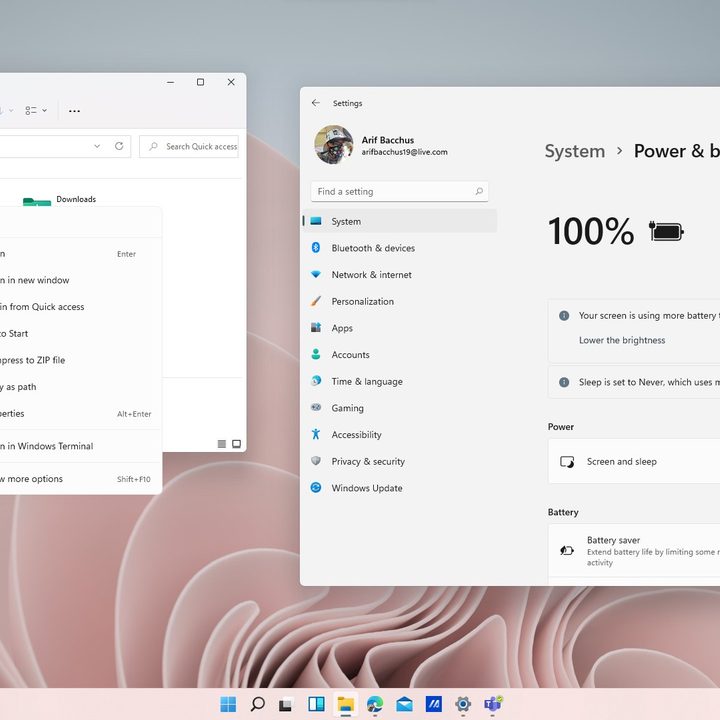Click the magnifier in Find a setting
This screenshot has height=720, width=720.
(x=479, y=191)
